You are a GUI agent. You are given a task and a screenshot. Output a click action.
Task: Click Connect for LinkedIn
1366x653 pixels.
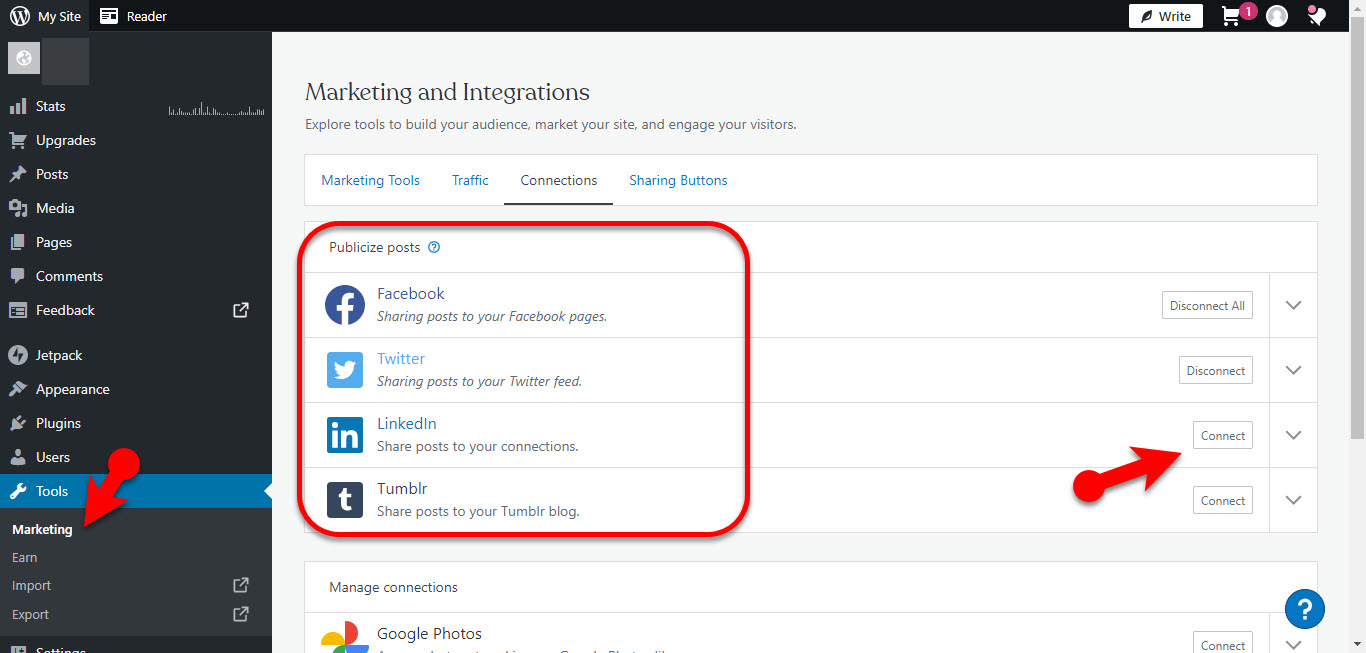click(x=1222, y=435)
